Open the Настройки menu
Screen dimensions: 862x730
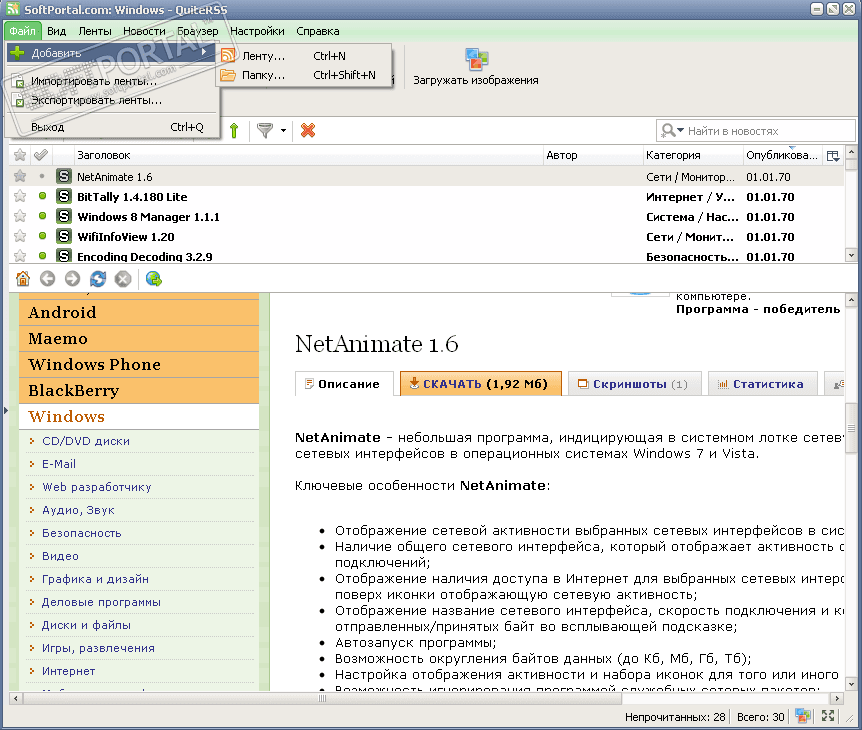pos(257,31)
